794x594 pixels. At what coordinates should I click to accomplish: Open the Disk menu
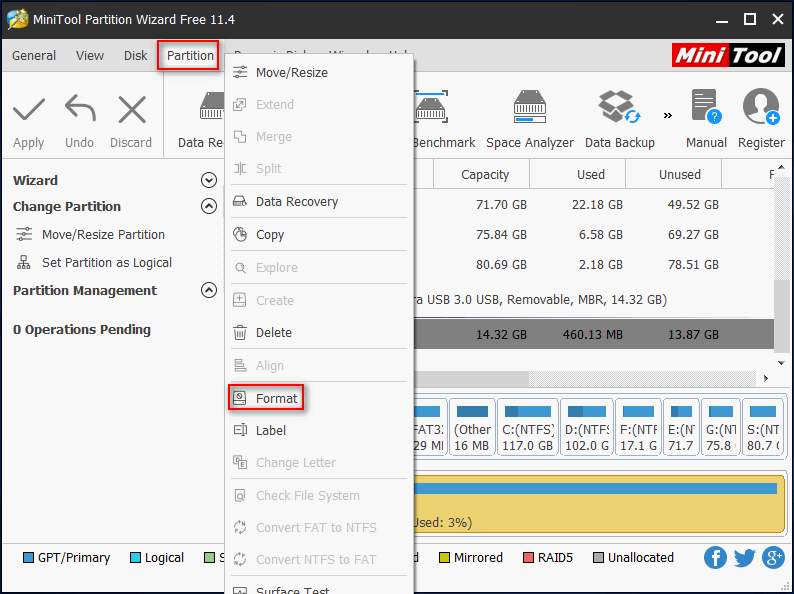point(136,55)
